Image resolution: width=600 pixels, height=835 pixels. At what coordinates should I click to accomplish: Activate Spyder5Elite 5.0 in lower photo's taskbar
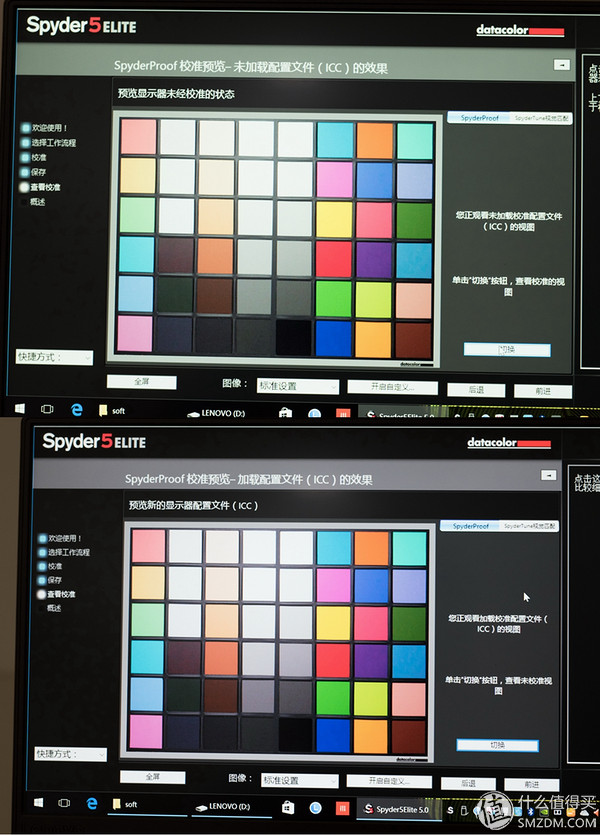396,809
